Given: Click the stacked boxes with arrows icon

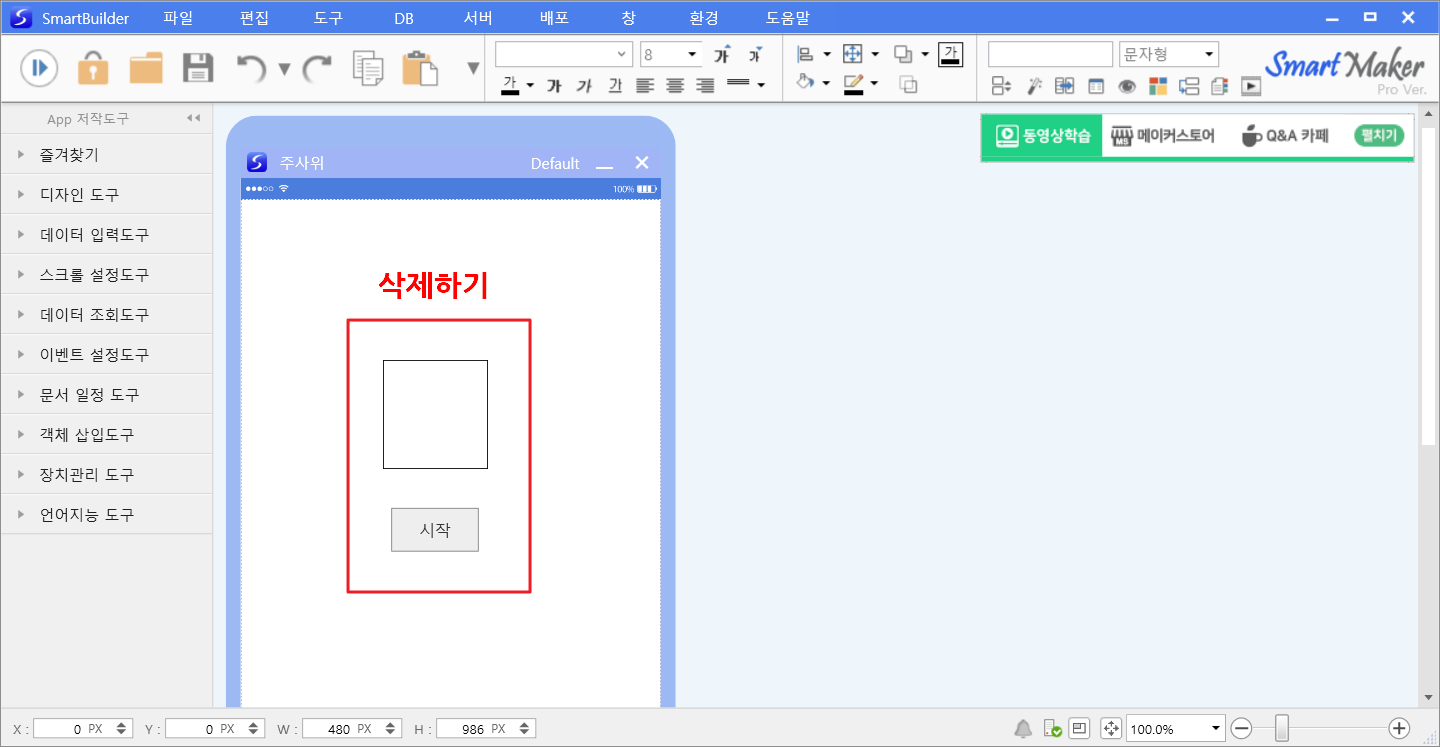Looking at the screenshot, I should [1001, 86].
